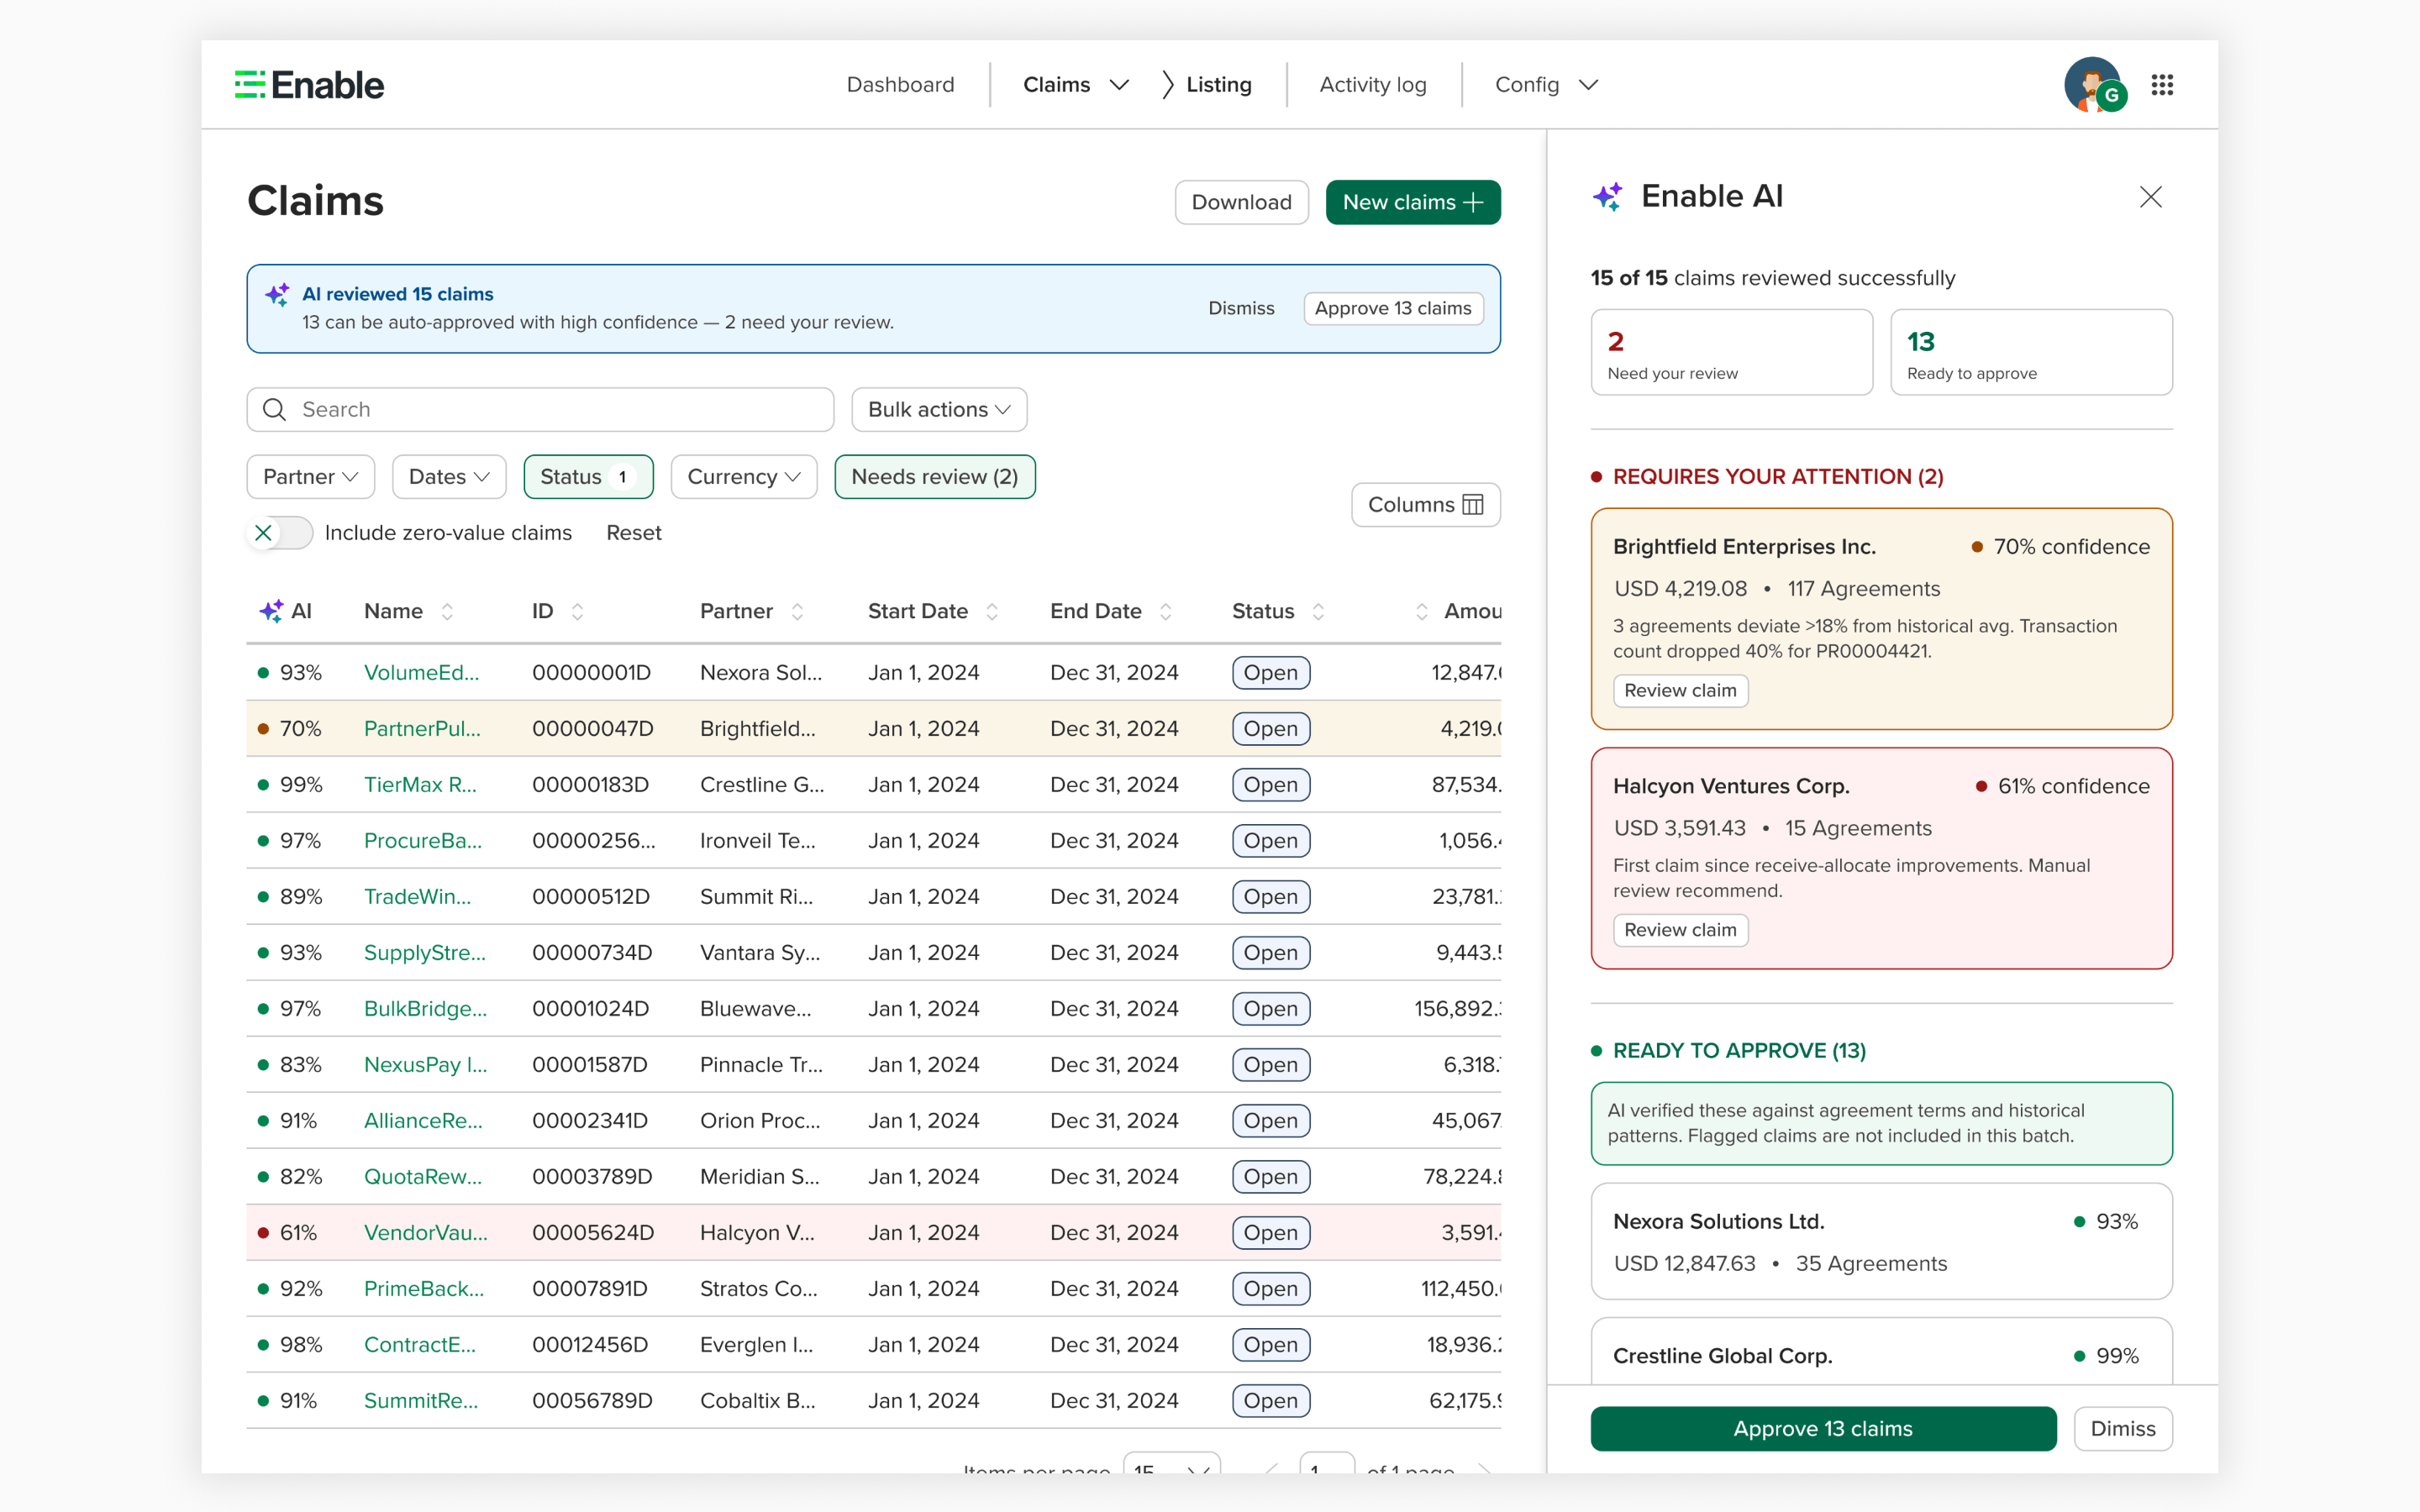The image size is (2420, 1512).
Task: Close the Enable AI panel
Action: coord(2151,197)
